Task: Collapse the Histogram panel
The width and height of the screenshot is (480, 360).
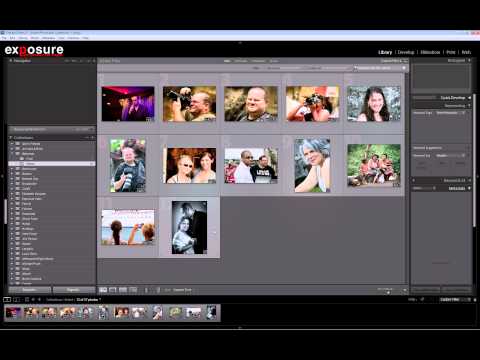Action: [469, 60]
